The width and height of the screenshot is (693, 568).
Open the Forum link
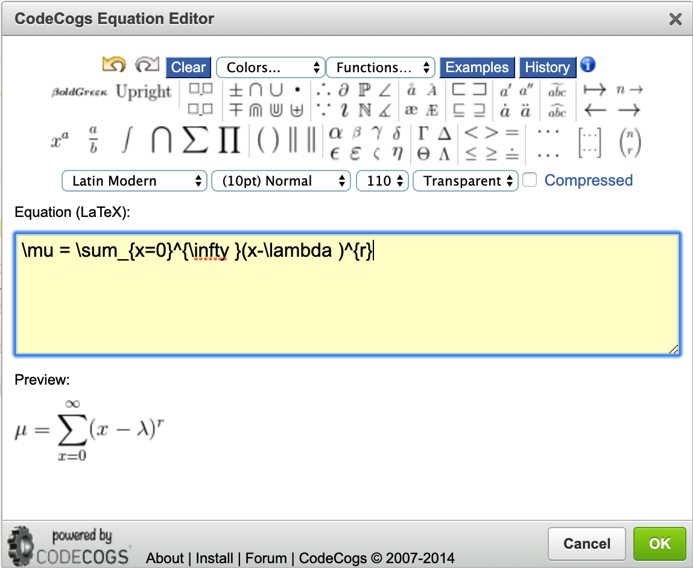pos(266,558)
